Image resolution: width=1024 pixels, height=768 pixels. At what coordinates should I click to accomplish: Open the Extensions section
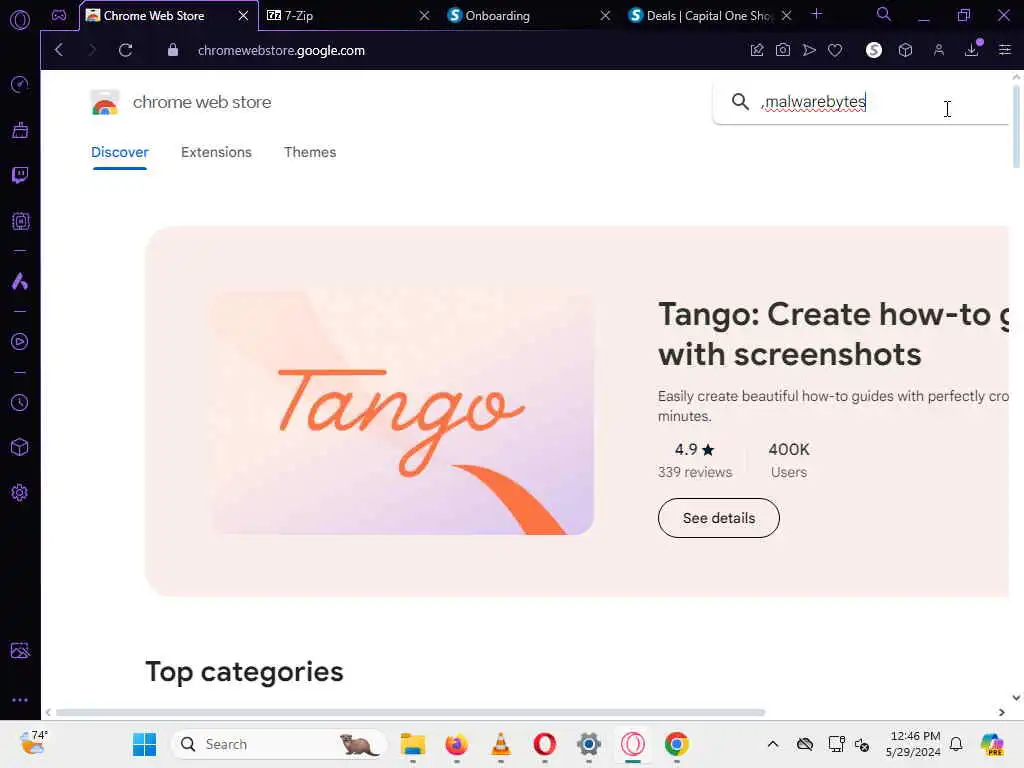click(x=216, y=152)
